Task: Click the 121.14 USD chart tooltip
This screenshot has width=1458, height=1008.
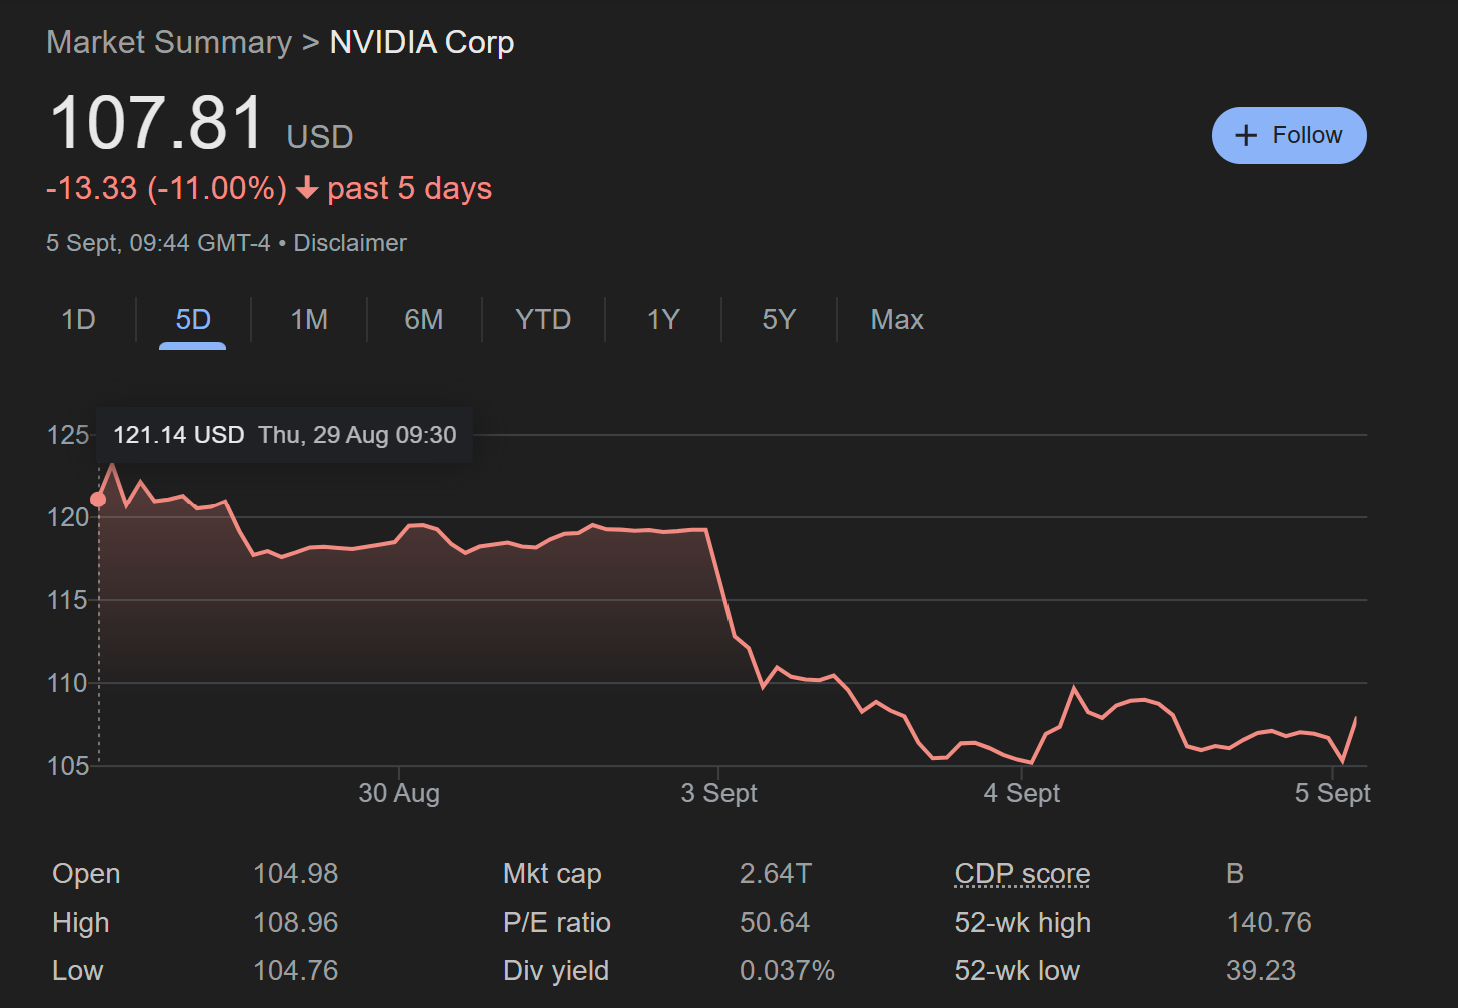Action: pyautogui.click(x=284, y=435)
